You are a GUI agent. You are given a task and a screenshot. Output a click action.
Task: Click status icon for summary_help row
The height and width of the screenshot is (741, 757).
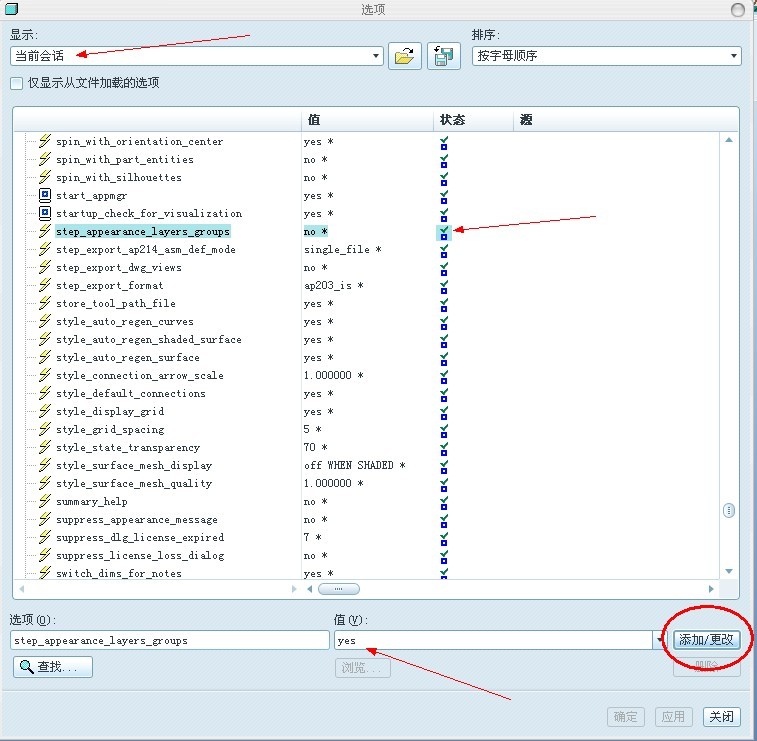pos(444,503)
